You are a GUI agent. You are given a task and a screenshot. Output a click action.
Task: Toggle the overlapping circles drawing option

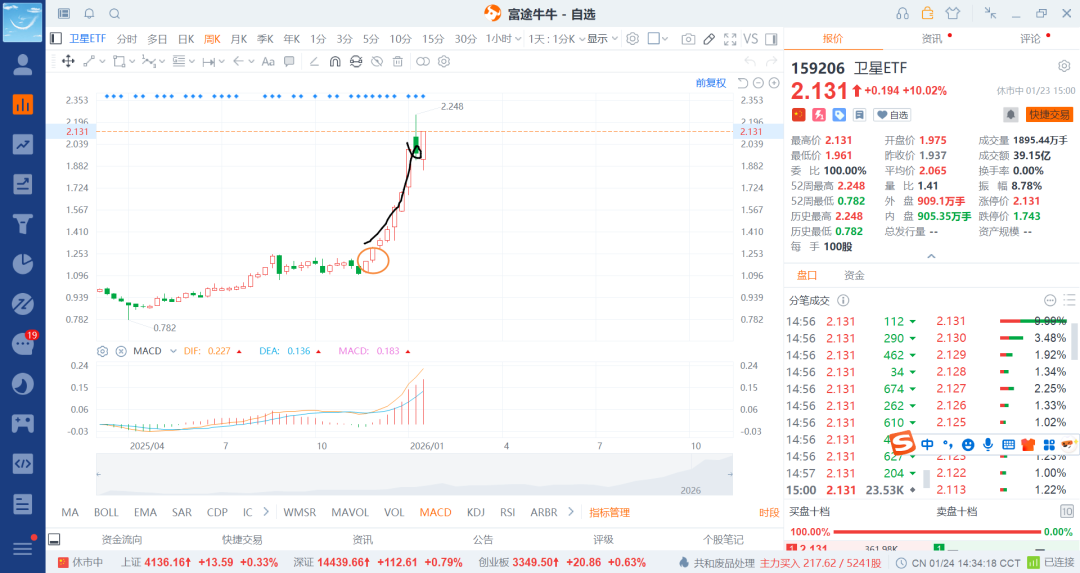tap(423, 61)
